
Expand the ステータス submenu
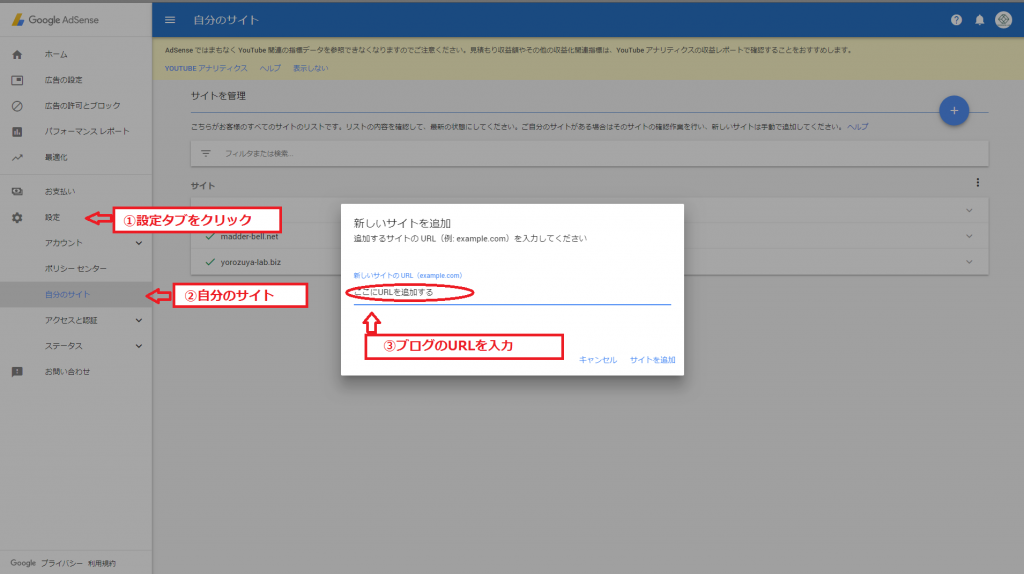(138, 346)
